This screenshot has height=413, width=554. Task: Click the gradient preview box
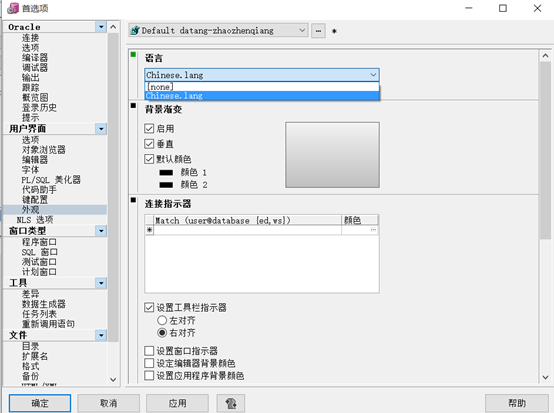pos(332,155)
